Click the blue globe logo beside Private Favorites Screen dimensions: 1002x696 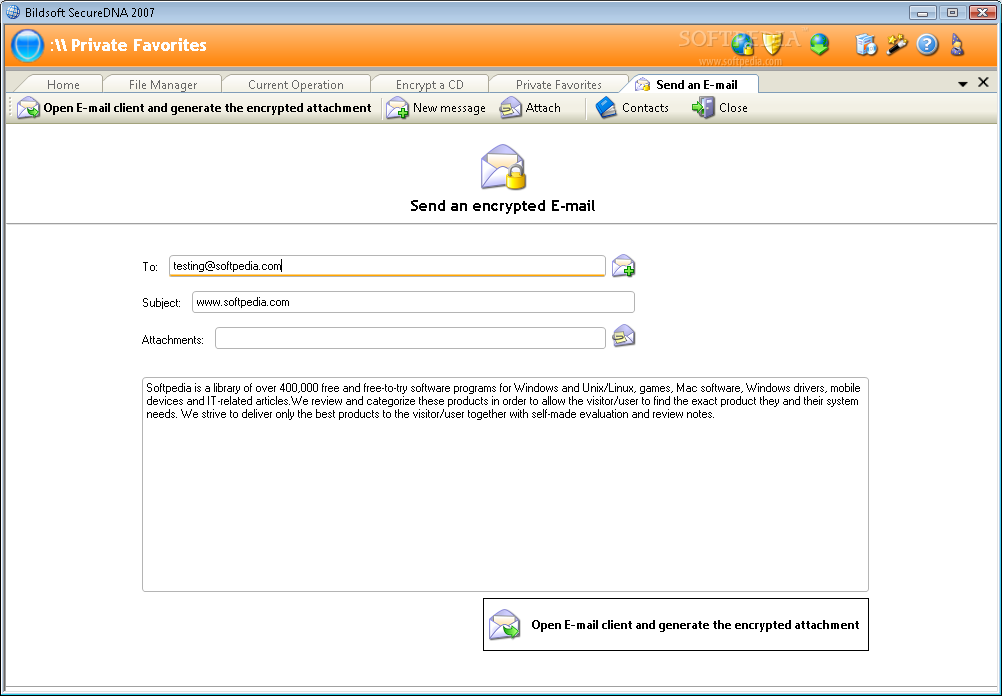(27, 45)
